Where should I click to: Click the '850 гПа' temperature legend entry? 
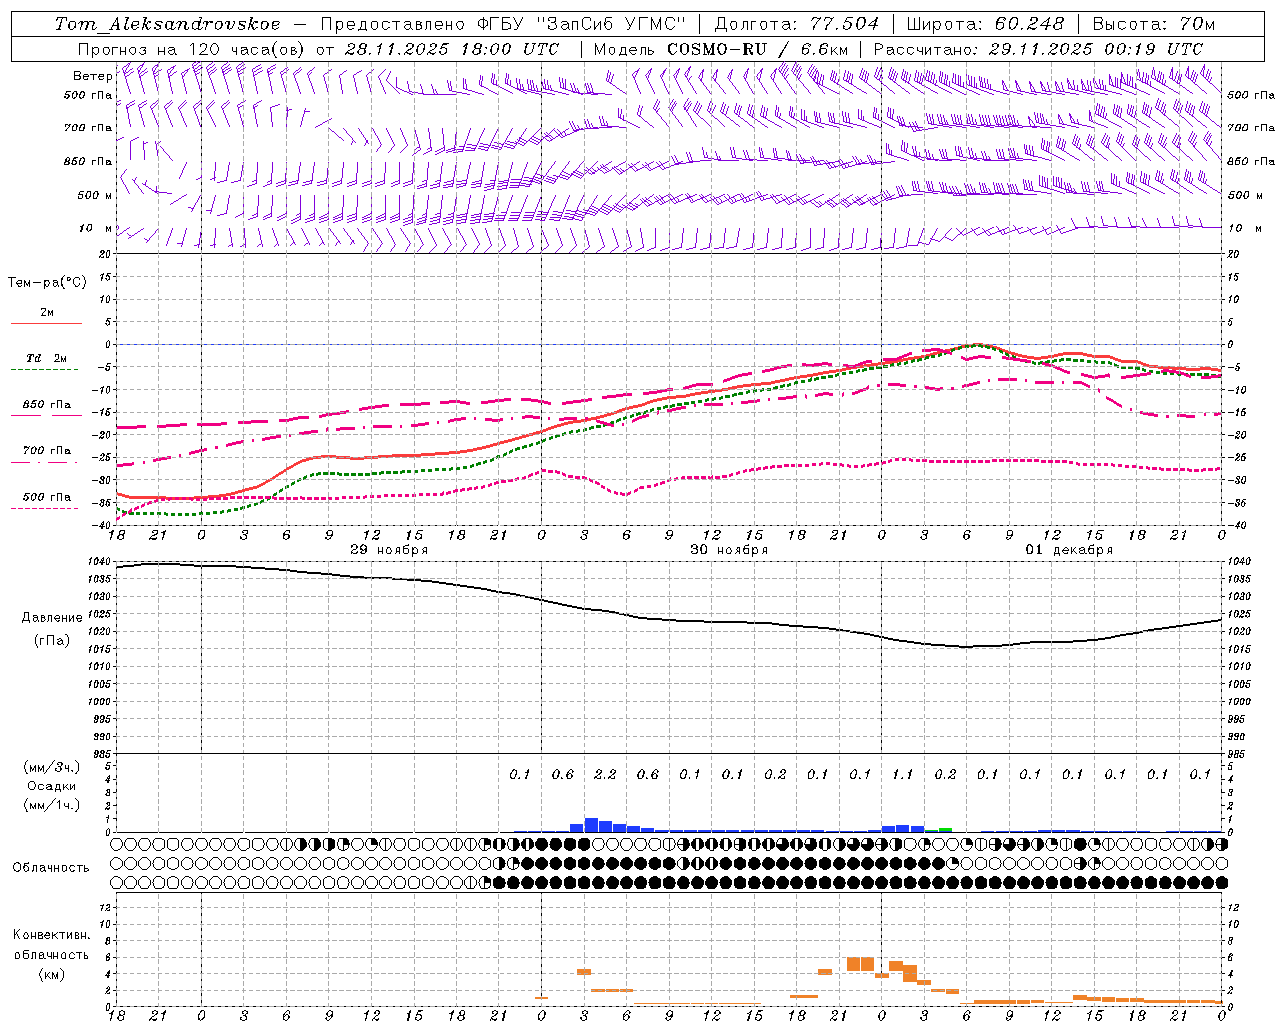click(47, 405)
